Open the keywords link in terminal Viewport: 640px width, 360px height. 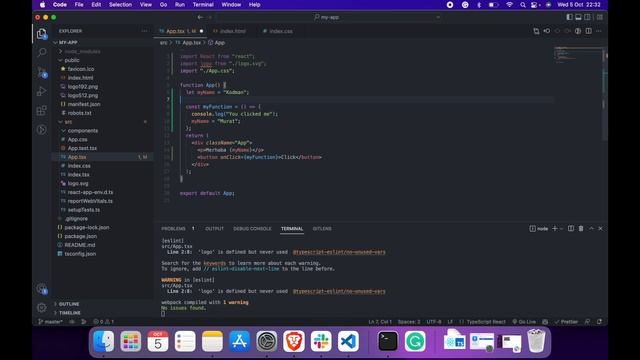click(x=214, y=263)
